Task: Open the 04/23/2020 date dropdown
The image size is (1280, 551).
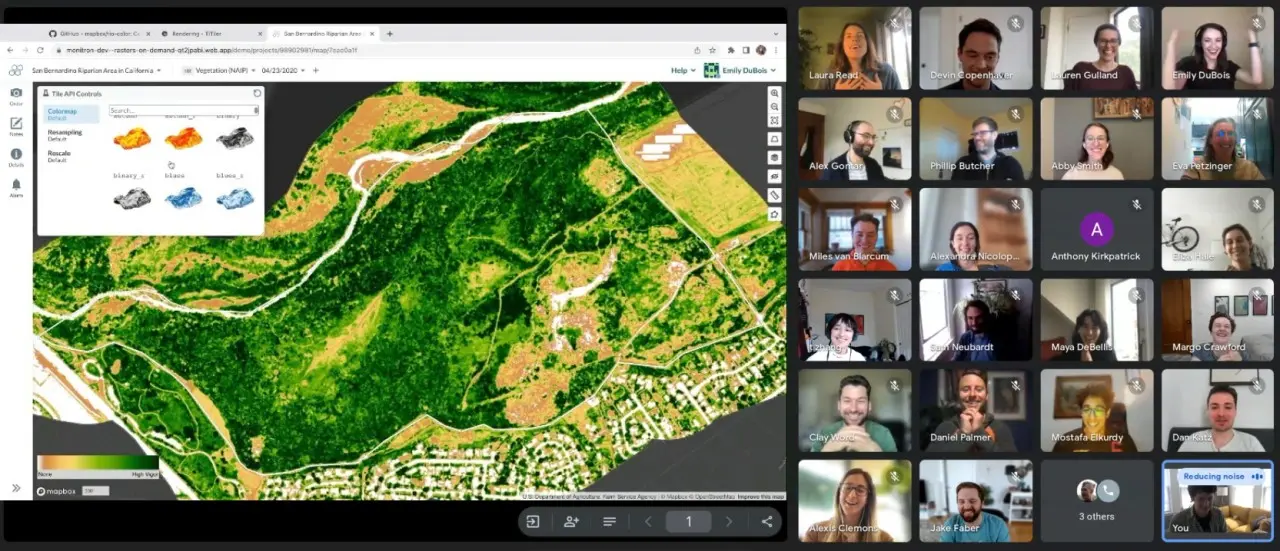Action: point(284,70)
